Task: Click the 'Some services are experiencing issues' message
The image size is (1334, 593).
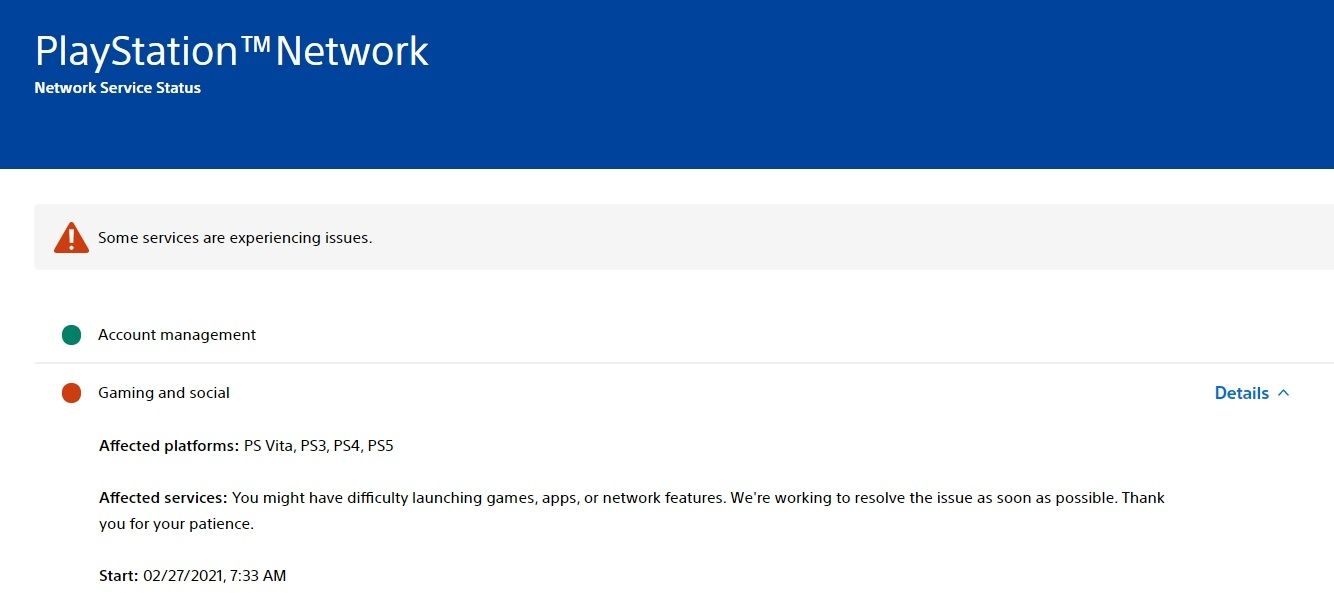Action: [235, 238]
